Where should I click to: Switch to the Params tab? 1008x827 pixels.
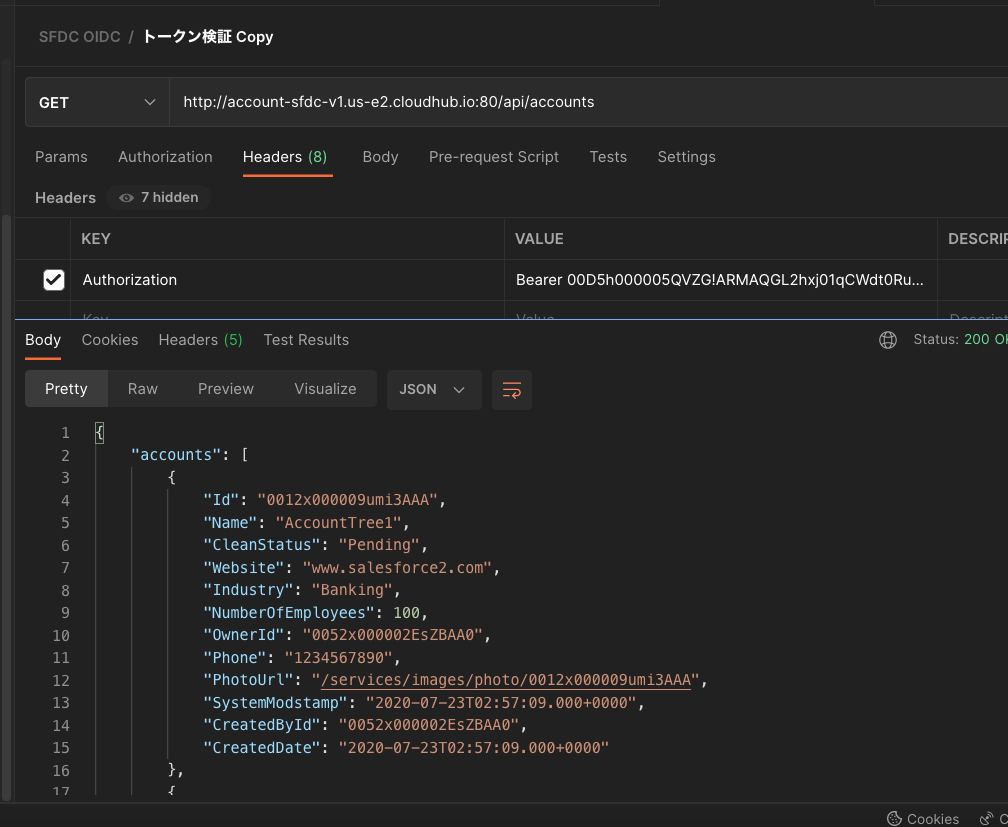[x=61, y=157]
